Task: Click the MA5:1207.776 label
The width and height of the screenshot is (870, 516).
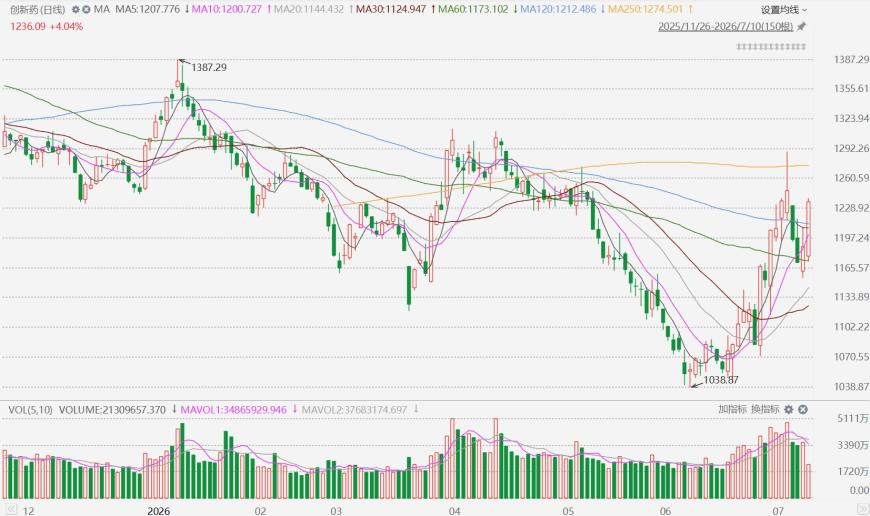Action: [x=148, y=9]
